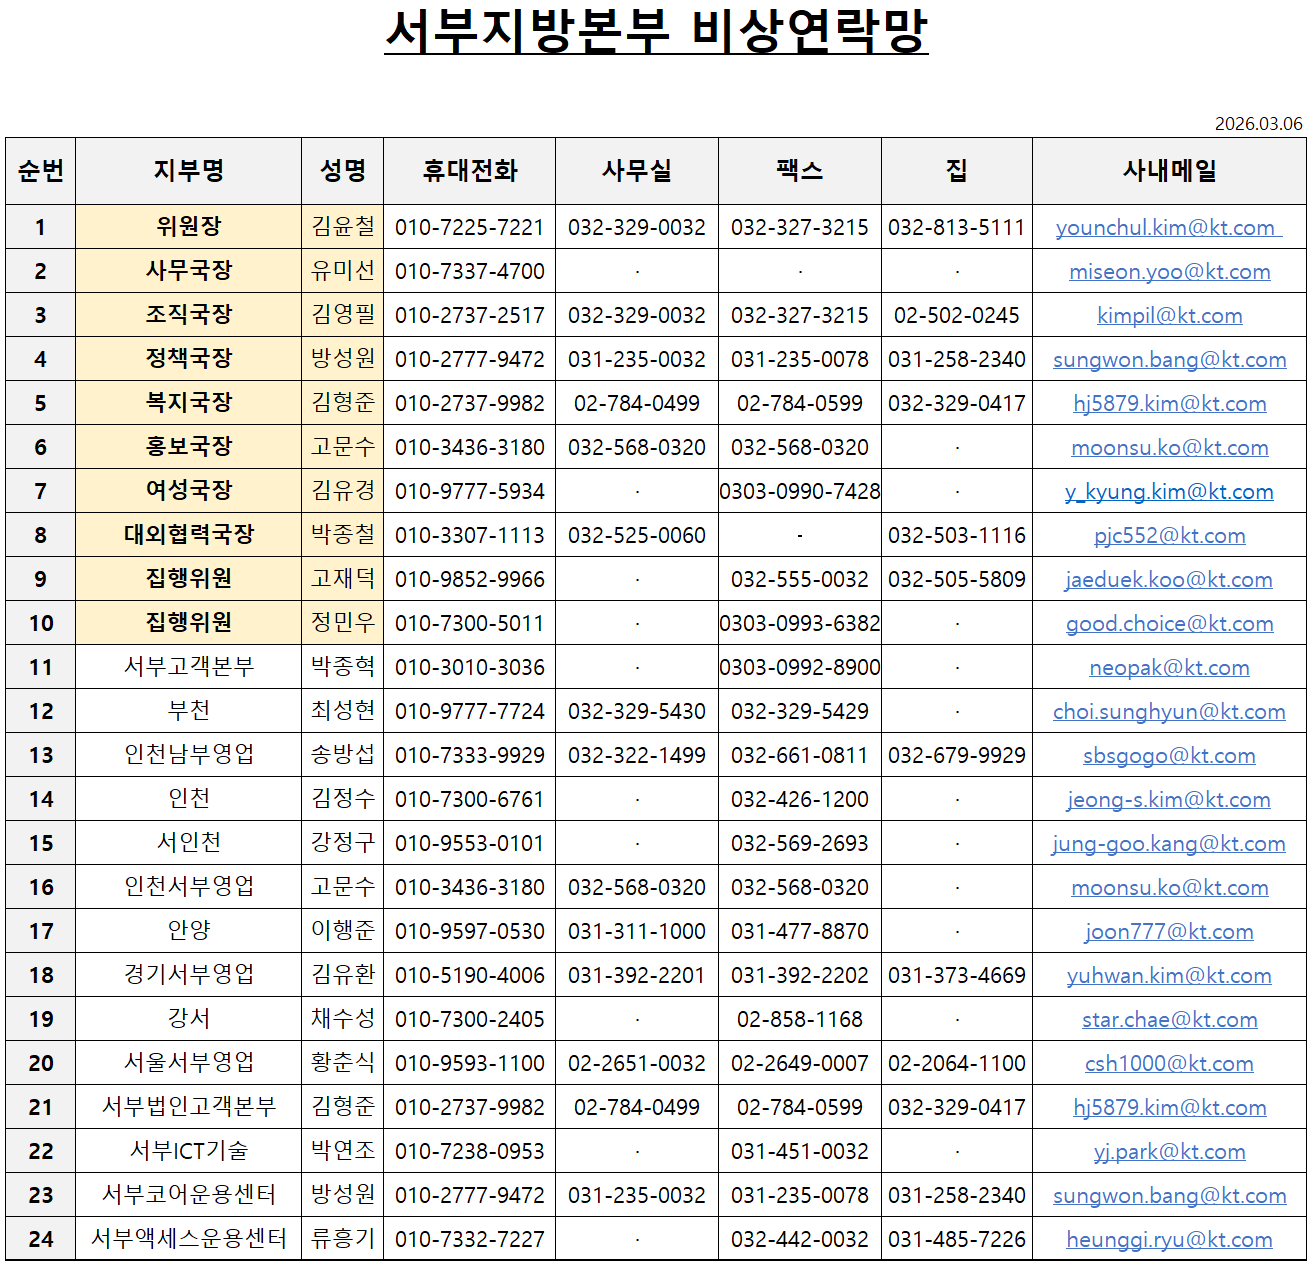The image size is (1312, 1266).
Task: Click the csh1000@kt.com link
Action: 1169,1064
